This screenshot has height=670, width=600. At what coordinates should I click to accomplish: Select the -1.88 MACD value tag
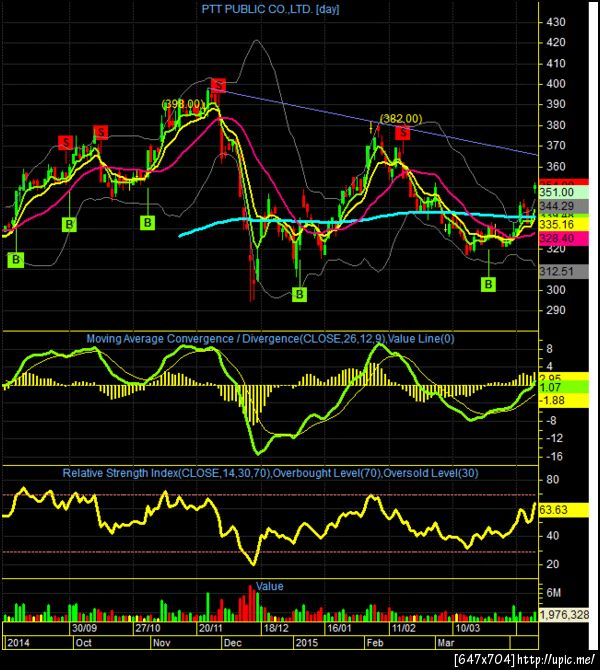564,400
